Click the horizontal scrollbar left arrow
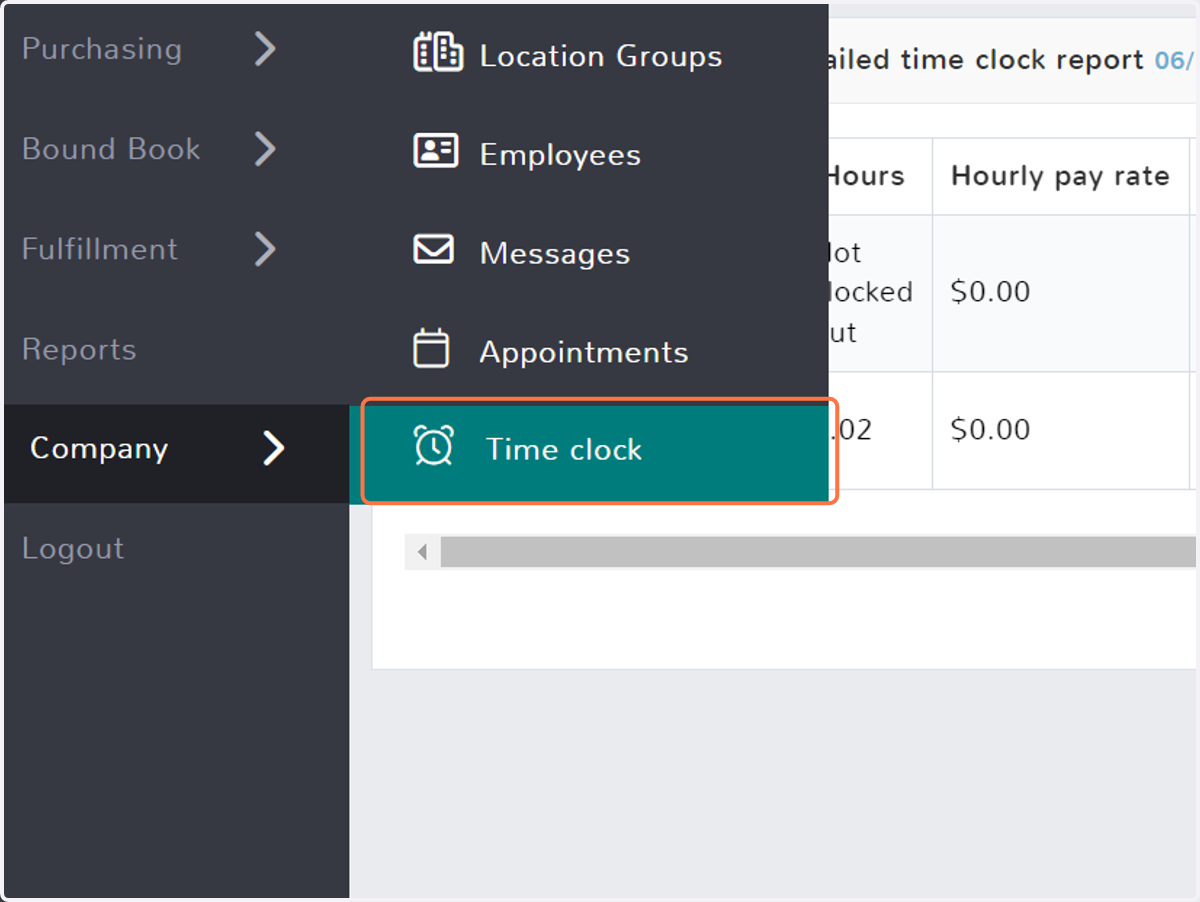Viewport: 1200px width, 902px height. pyautogui.click(x=422, y=552)
